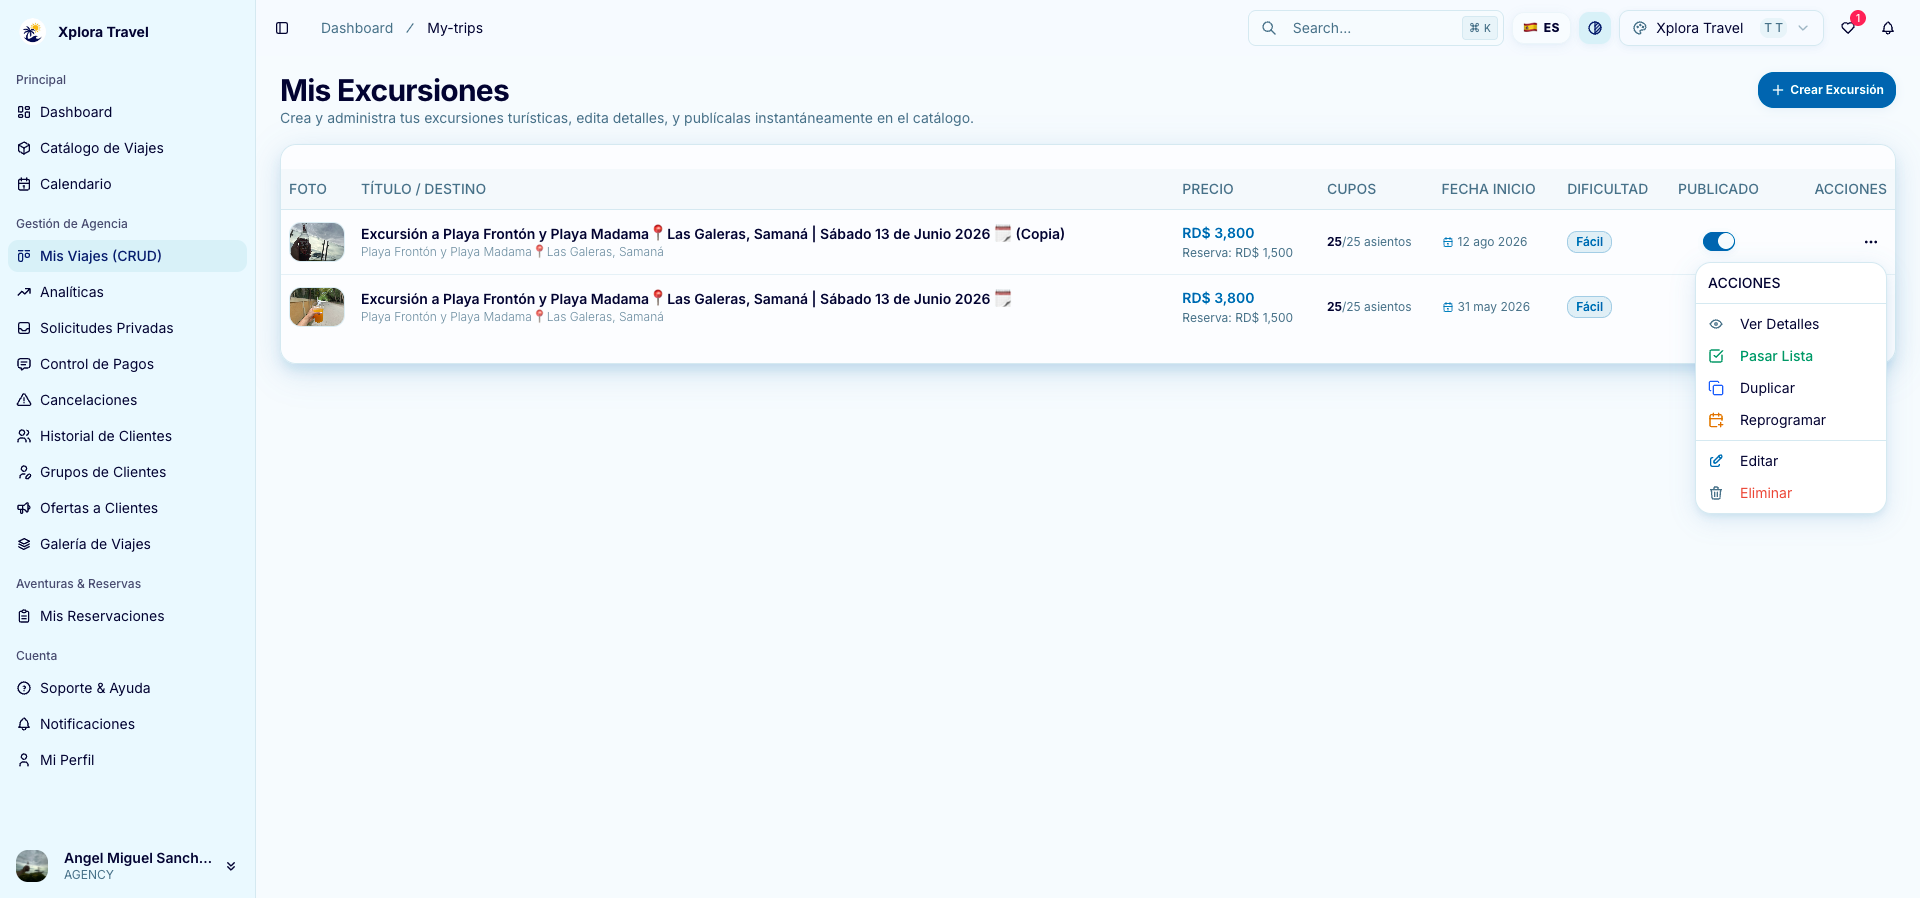Go to Dashboard breadcrumb link
The image size is (1920, 898).
tap(357, 28)
